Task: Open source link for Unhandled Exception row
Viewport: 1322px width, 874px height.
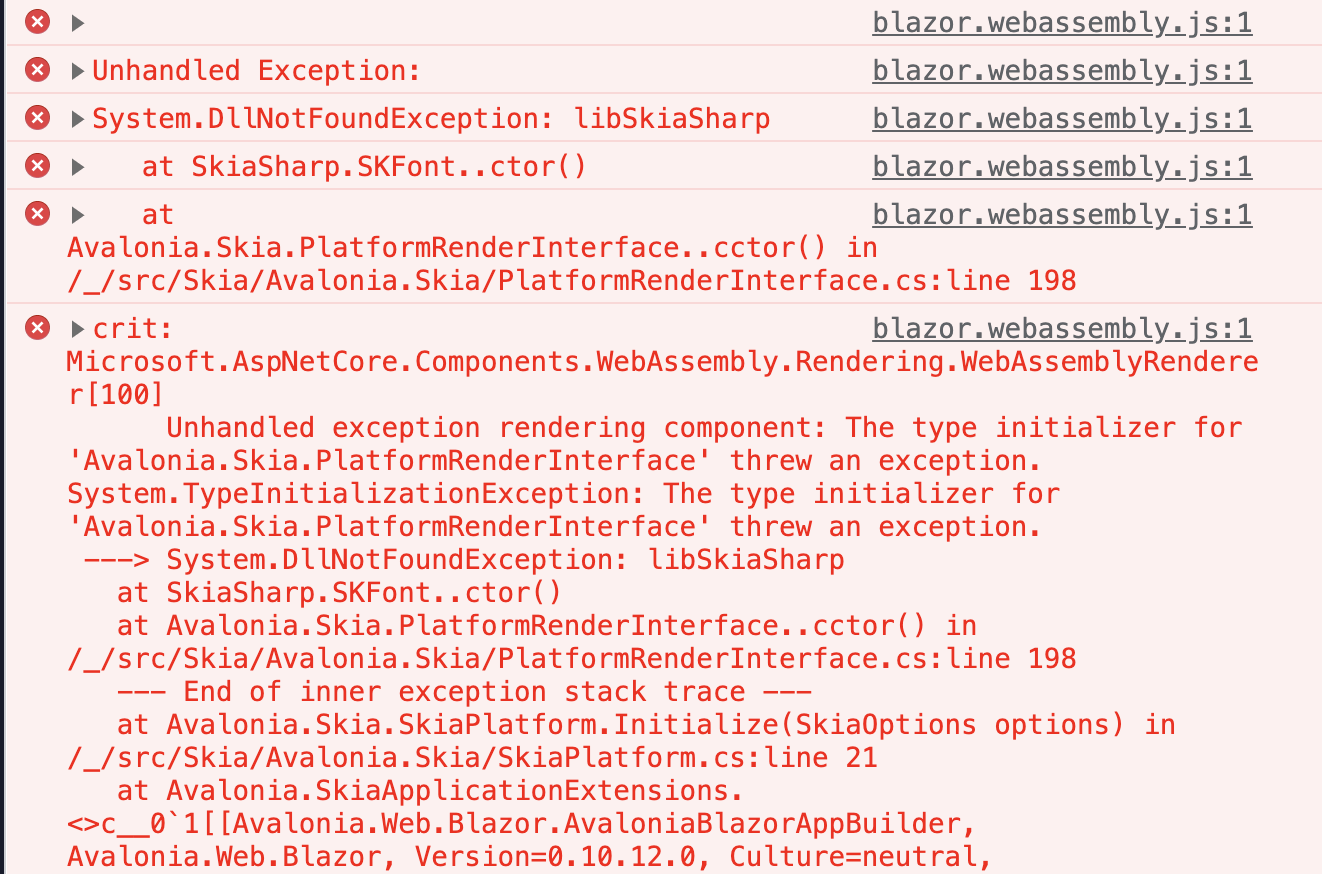Action: pos(1062,70)
